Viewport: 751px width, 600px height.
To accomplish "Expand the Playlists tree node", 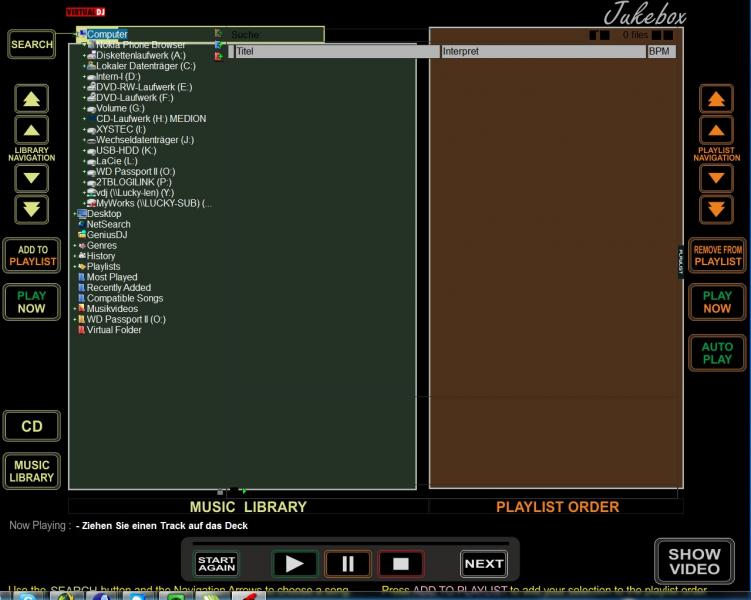I will click(x=75, y=267).
